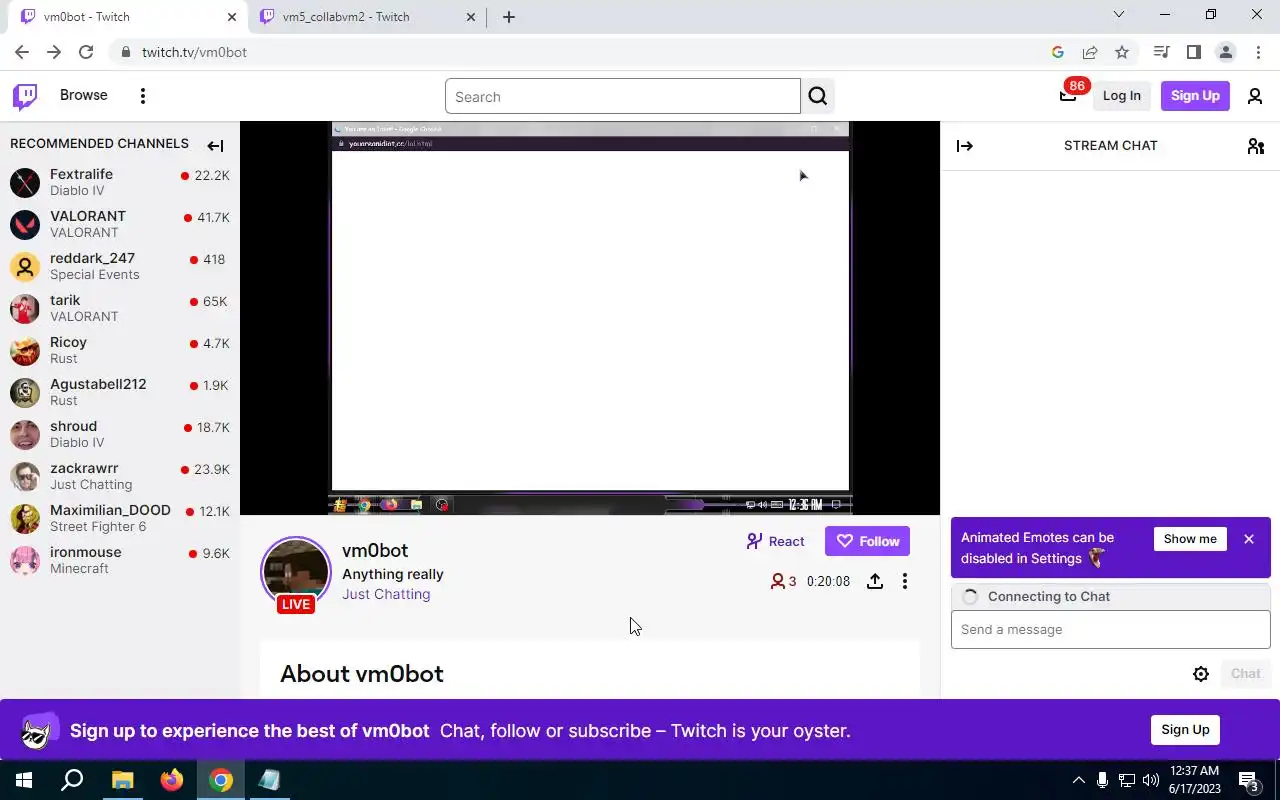Open Firefox from the taskbar
The height and width of the screenshot is (800, 1280).
click(172, 780)
